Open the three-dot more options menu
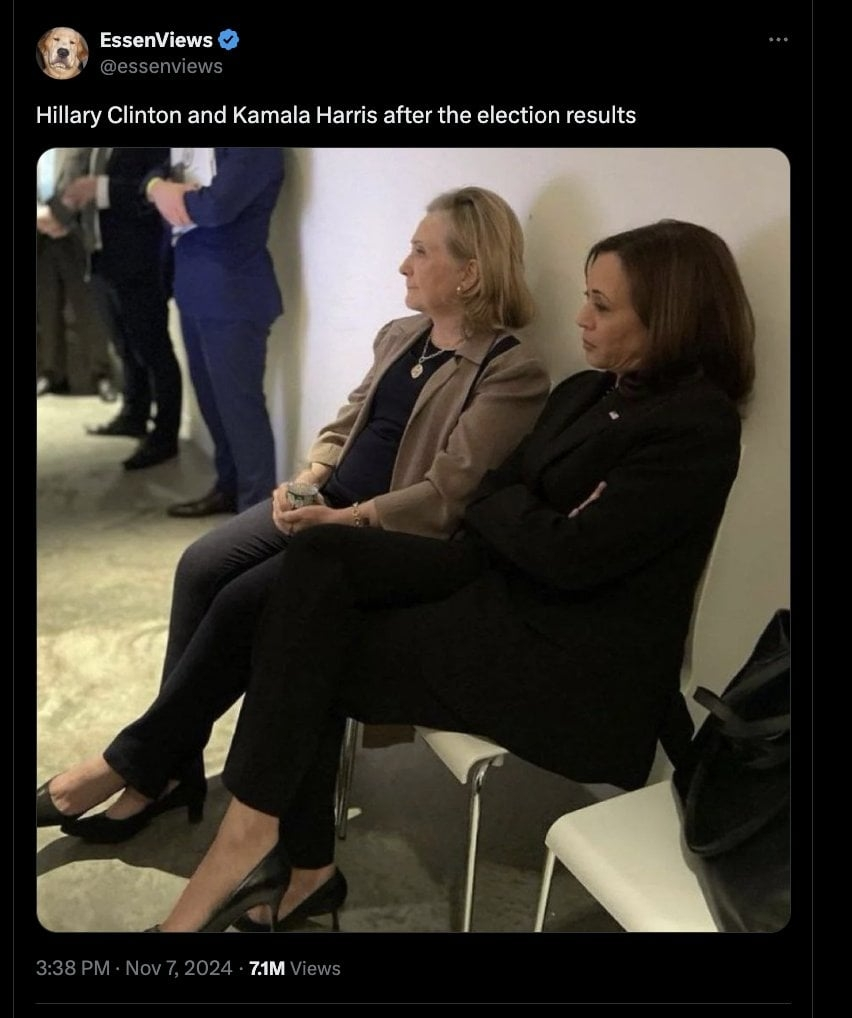 click(778, 40)
